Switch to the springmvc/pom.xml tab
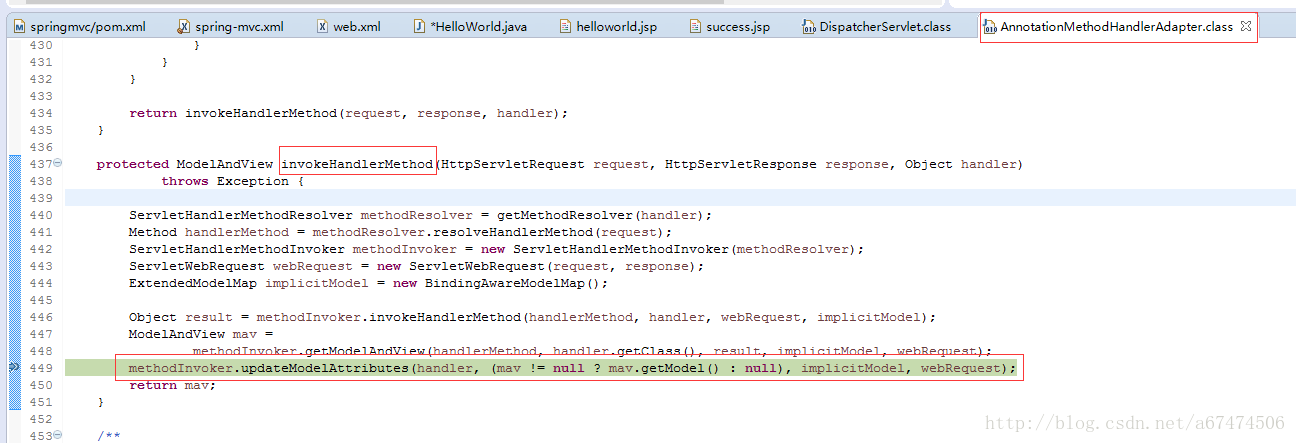Viewport: 1296px width, 443px height. pyautogui.click(x=81, y=27)
